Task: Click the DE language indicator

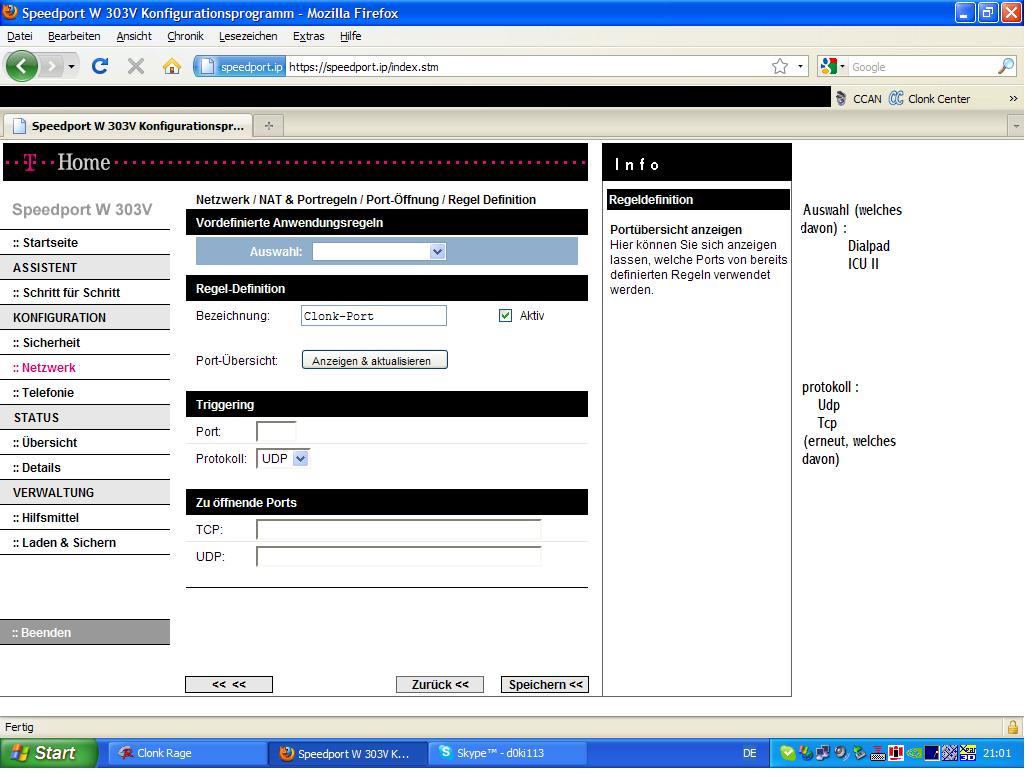Action: (x=750, y=753)
